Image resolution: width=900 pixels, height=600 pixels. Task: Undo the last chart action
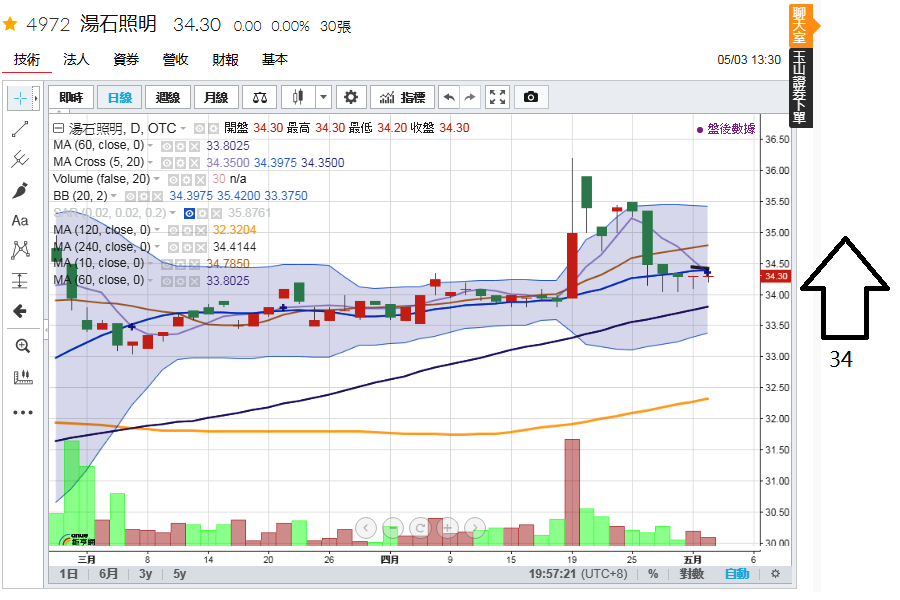pos(449,97)
